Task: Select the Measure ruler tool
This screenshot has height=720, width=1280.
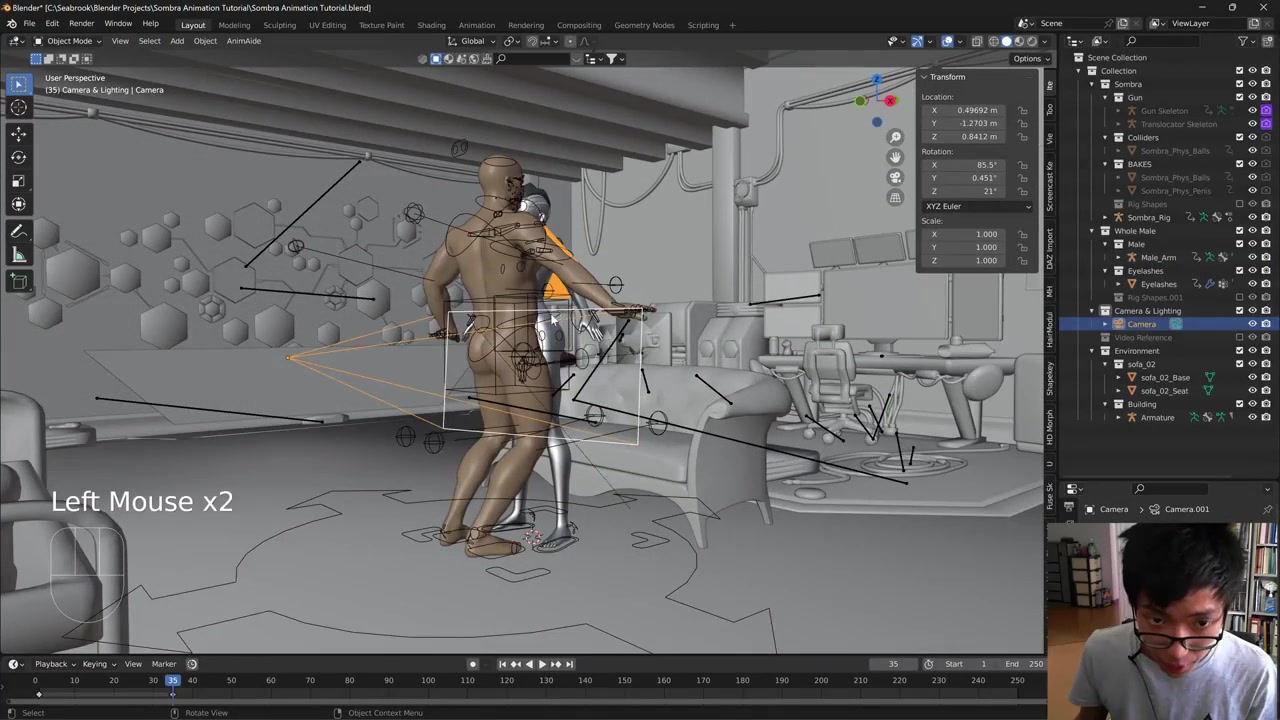Action: click(18, 256)
